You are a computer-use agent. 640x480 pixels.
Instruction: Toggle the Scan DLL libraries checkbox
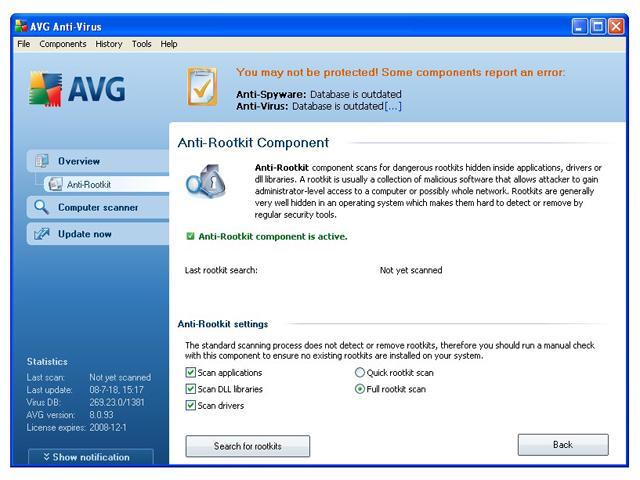pos(191,389)
